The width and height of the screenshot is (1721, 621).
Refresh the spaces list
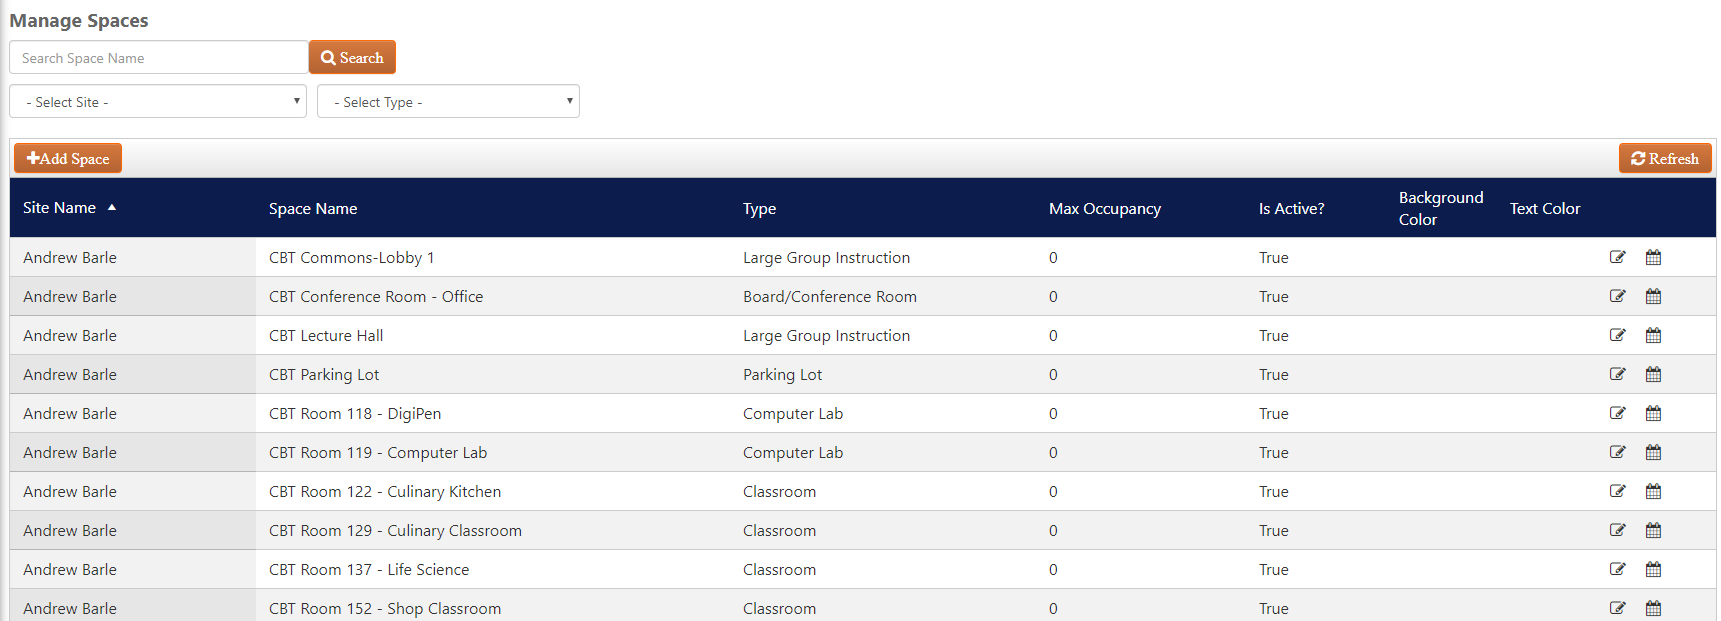tap(1665, 158)
